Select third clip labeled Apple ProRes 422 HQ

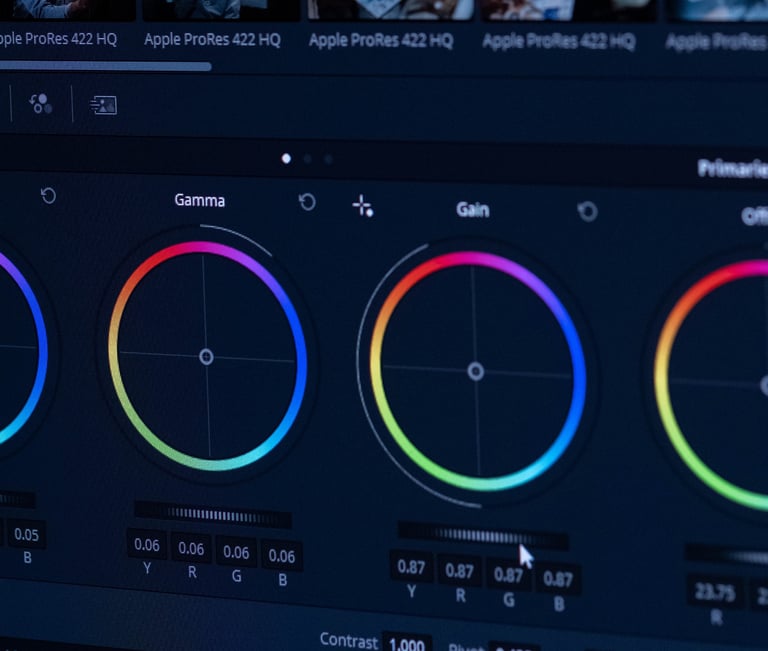tap(381, 40)
